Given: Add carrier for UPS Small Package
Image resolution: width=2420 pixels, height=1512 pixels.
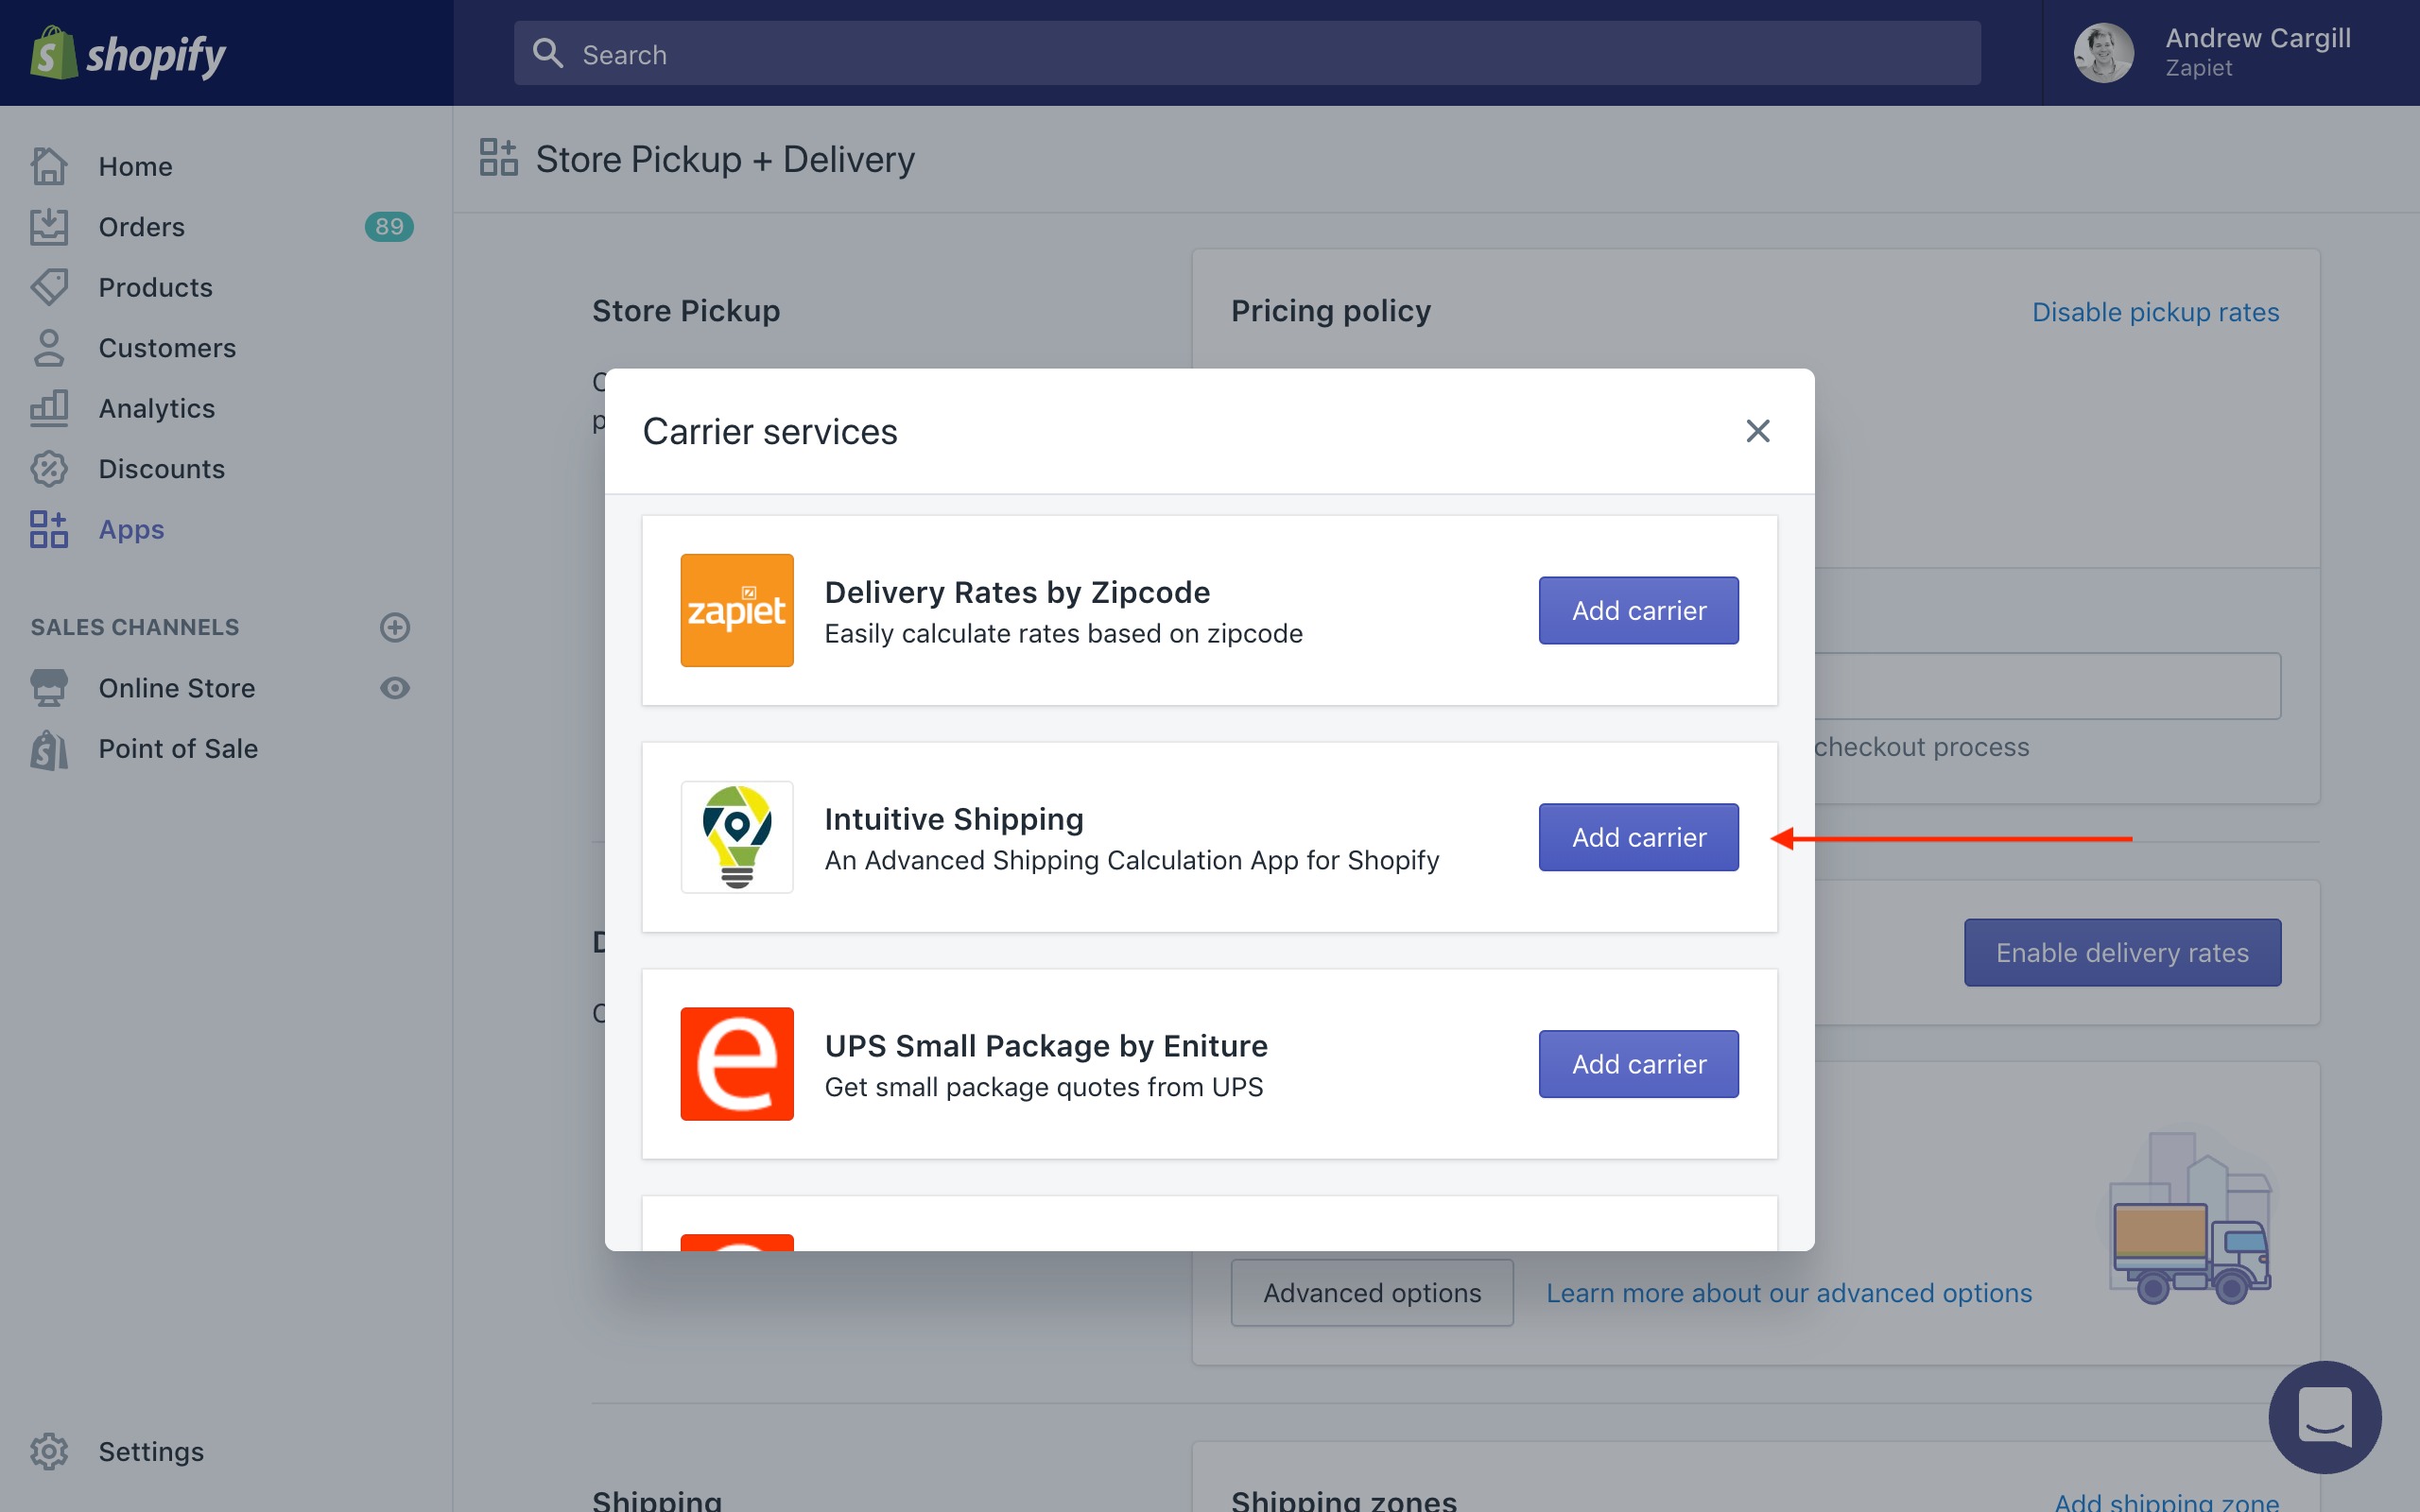Looking at the screenshot, I should [x=1638, y=1064].
